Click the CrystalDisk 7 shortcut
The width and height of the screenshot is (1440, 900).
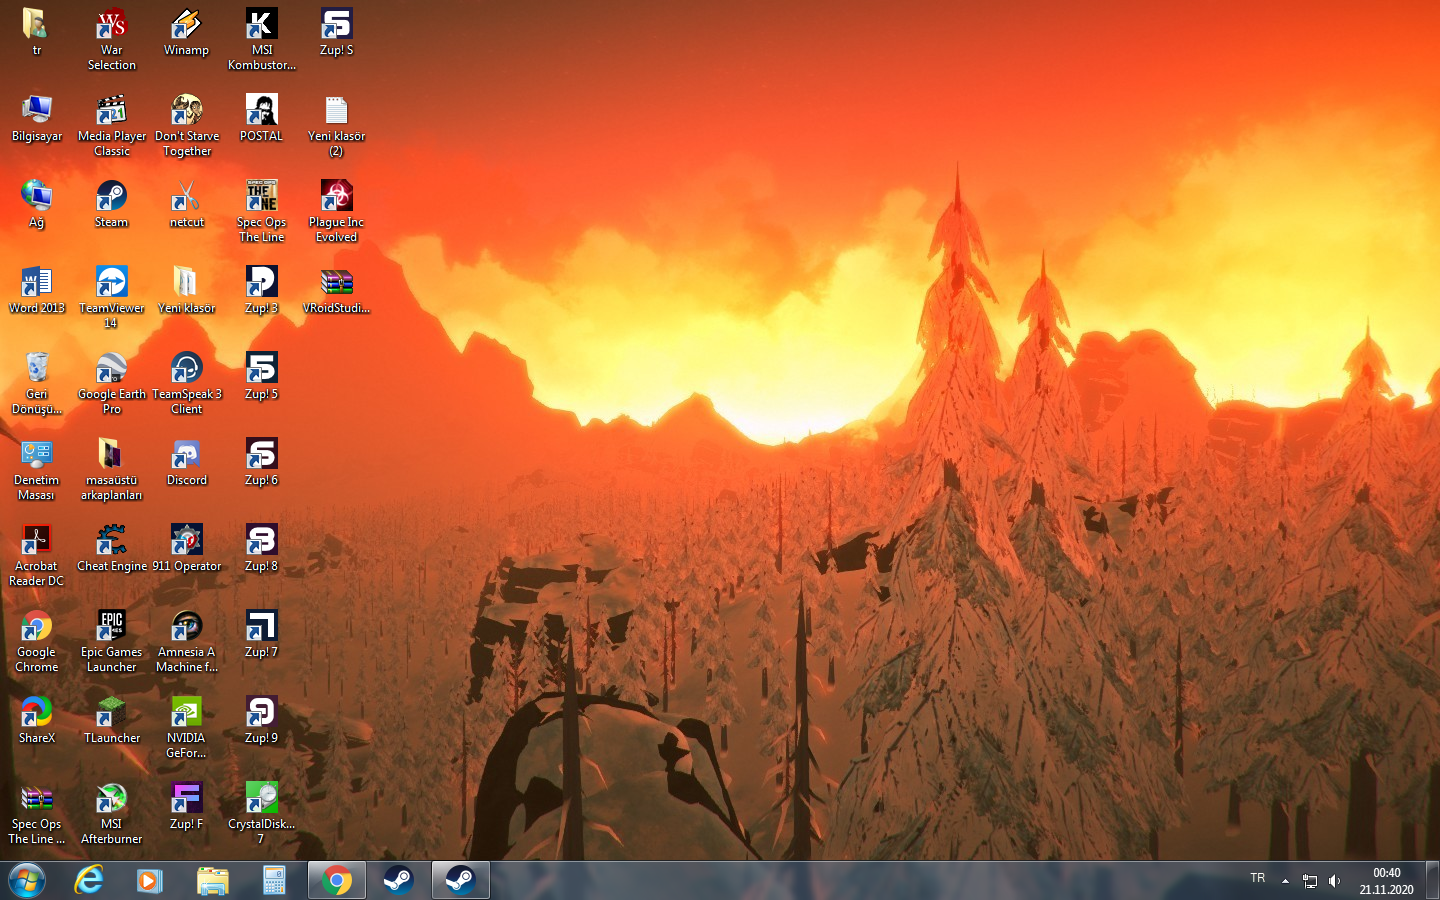click(262, 814)
